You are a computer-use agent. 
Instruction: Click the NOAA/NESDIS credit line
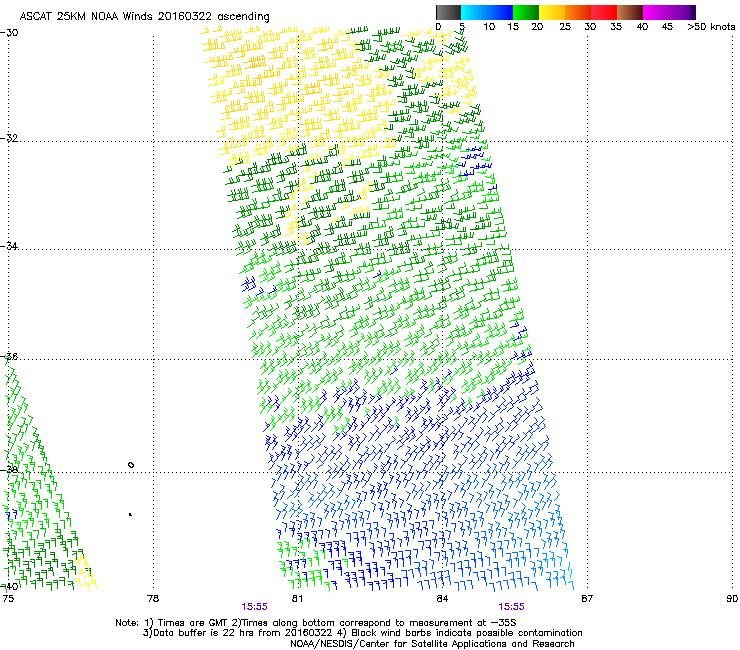pyautogui.click(x=432, y=644)
